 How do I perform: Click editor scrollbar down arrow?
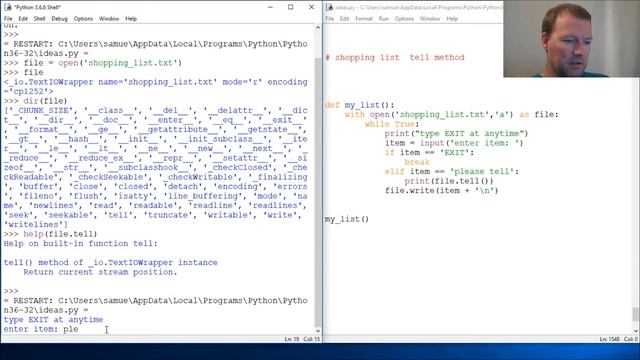(636, 331)
